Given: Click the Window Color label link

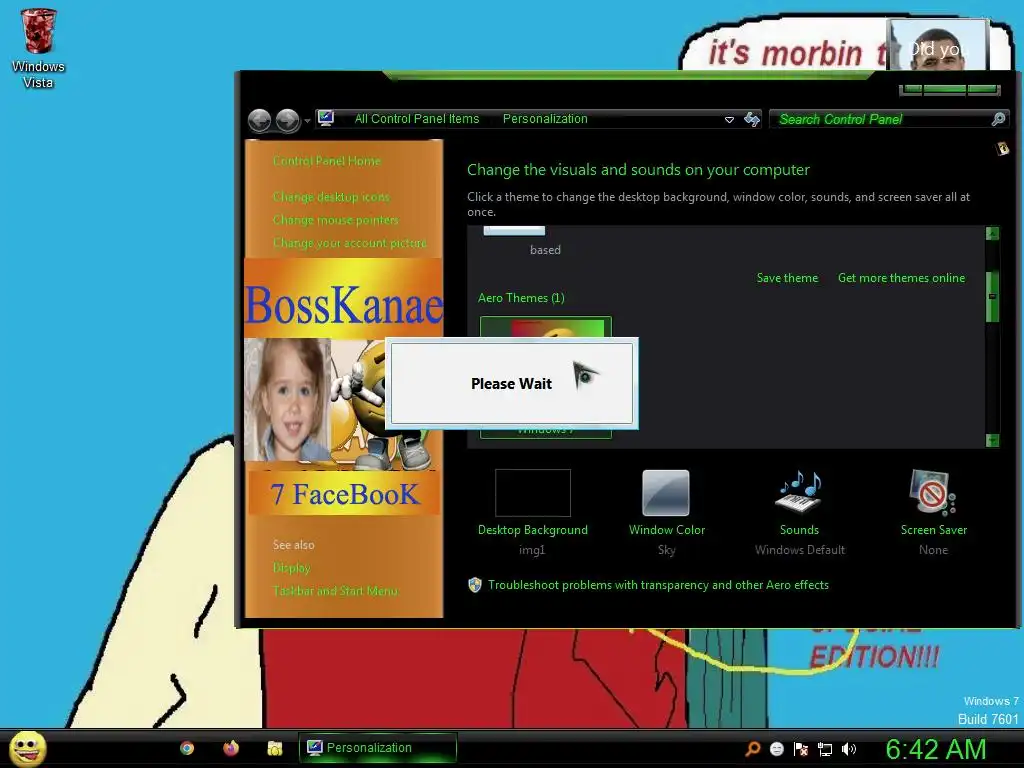Looking at the screenshot, I should (667, 530).
